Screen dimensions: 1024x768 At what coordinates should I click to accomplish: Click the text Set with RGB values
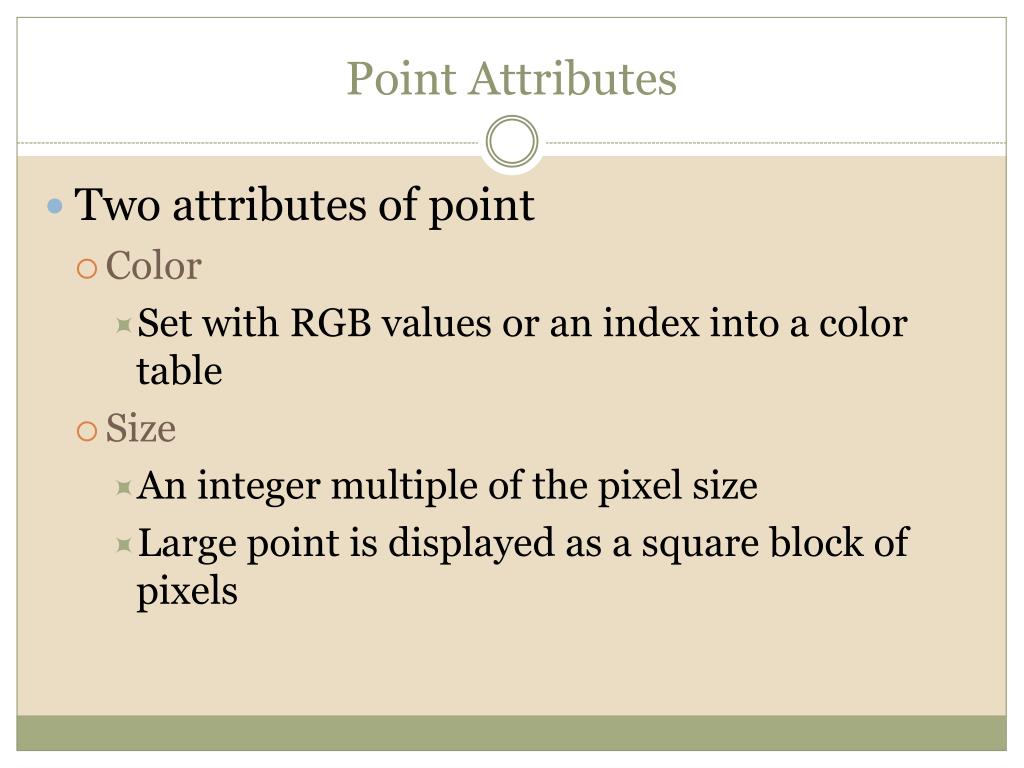click(315, 323)
